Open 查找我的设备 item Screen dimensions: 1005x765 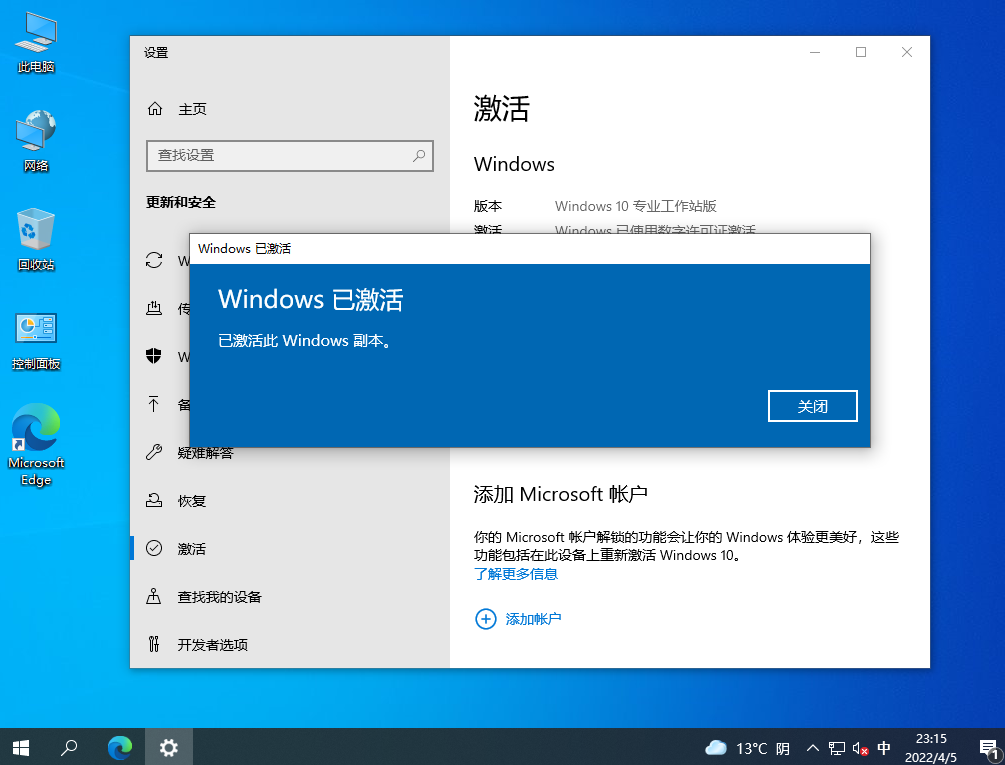pyautogui.click(x=219, y=597)
